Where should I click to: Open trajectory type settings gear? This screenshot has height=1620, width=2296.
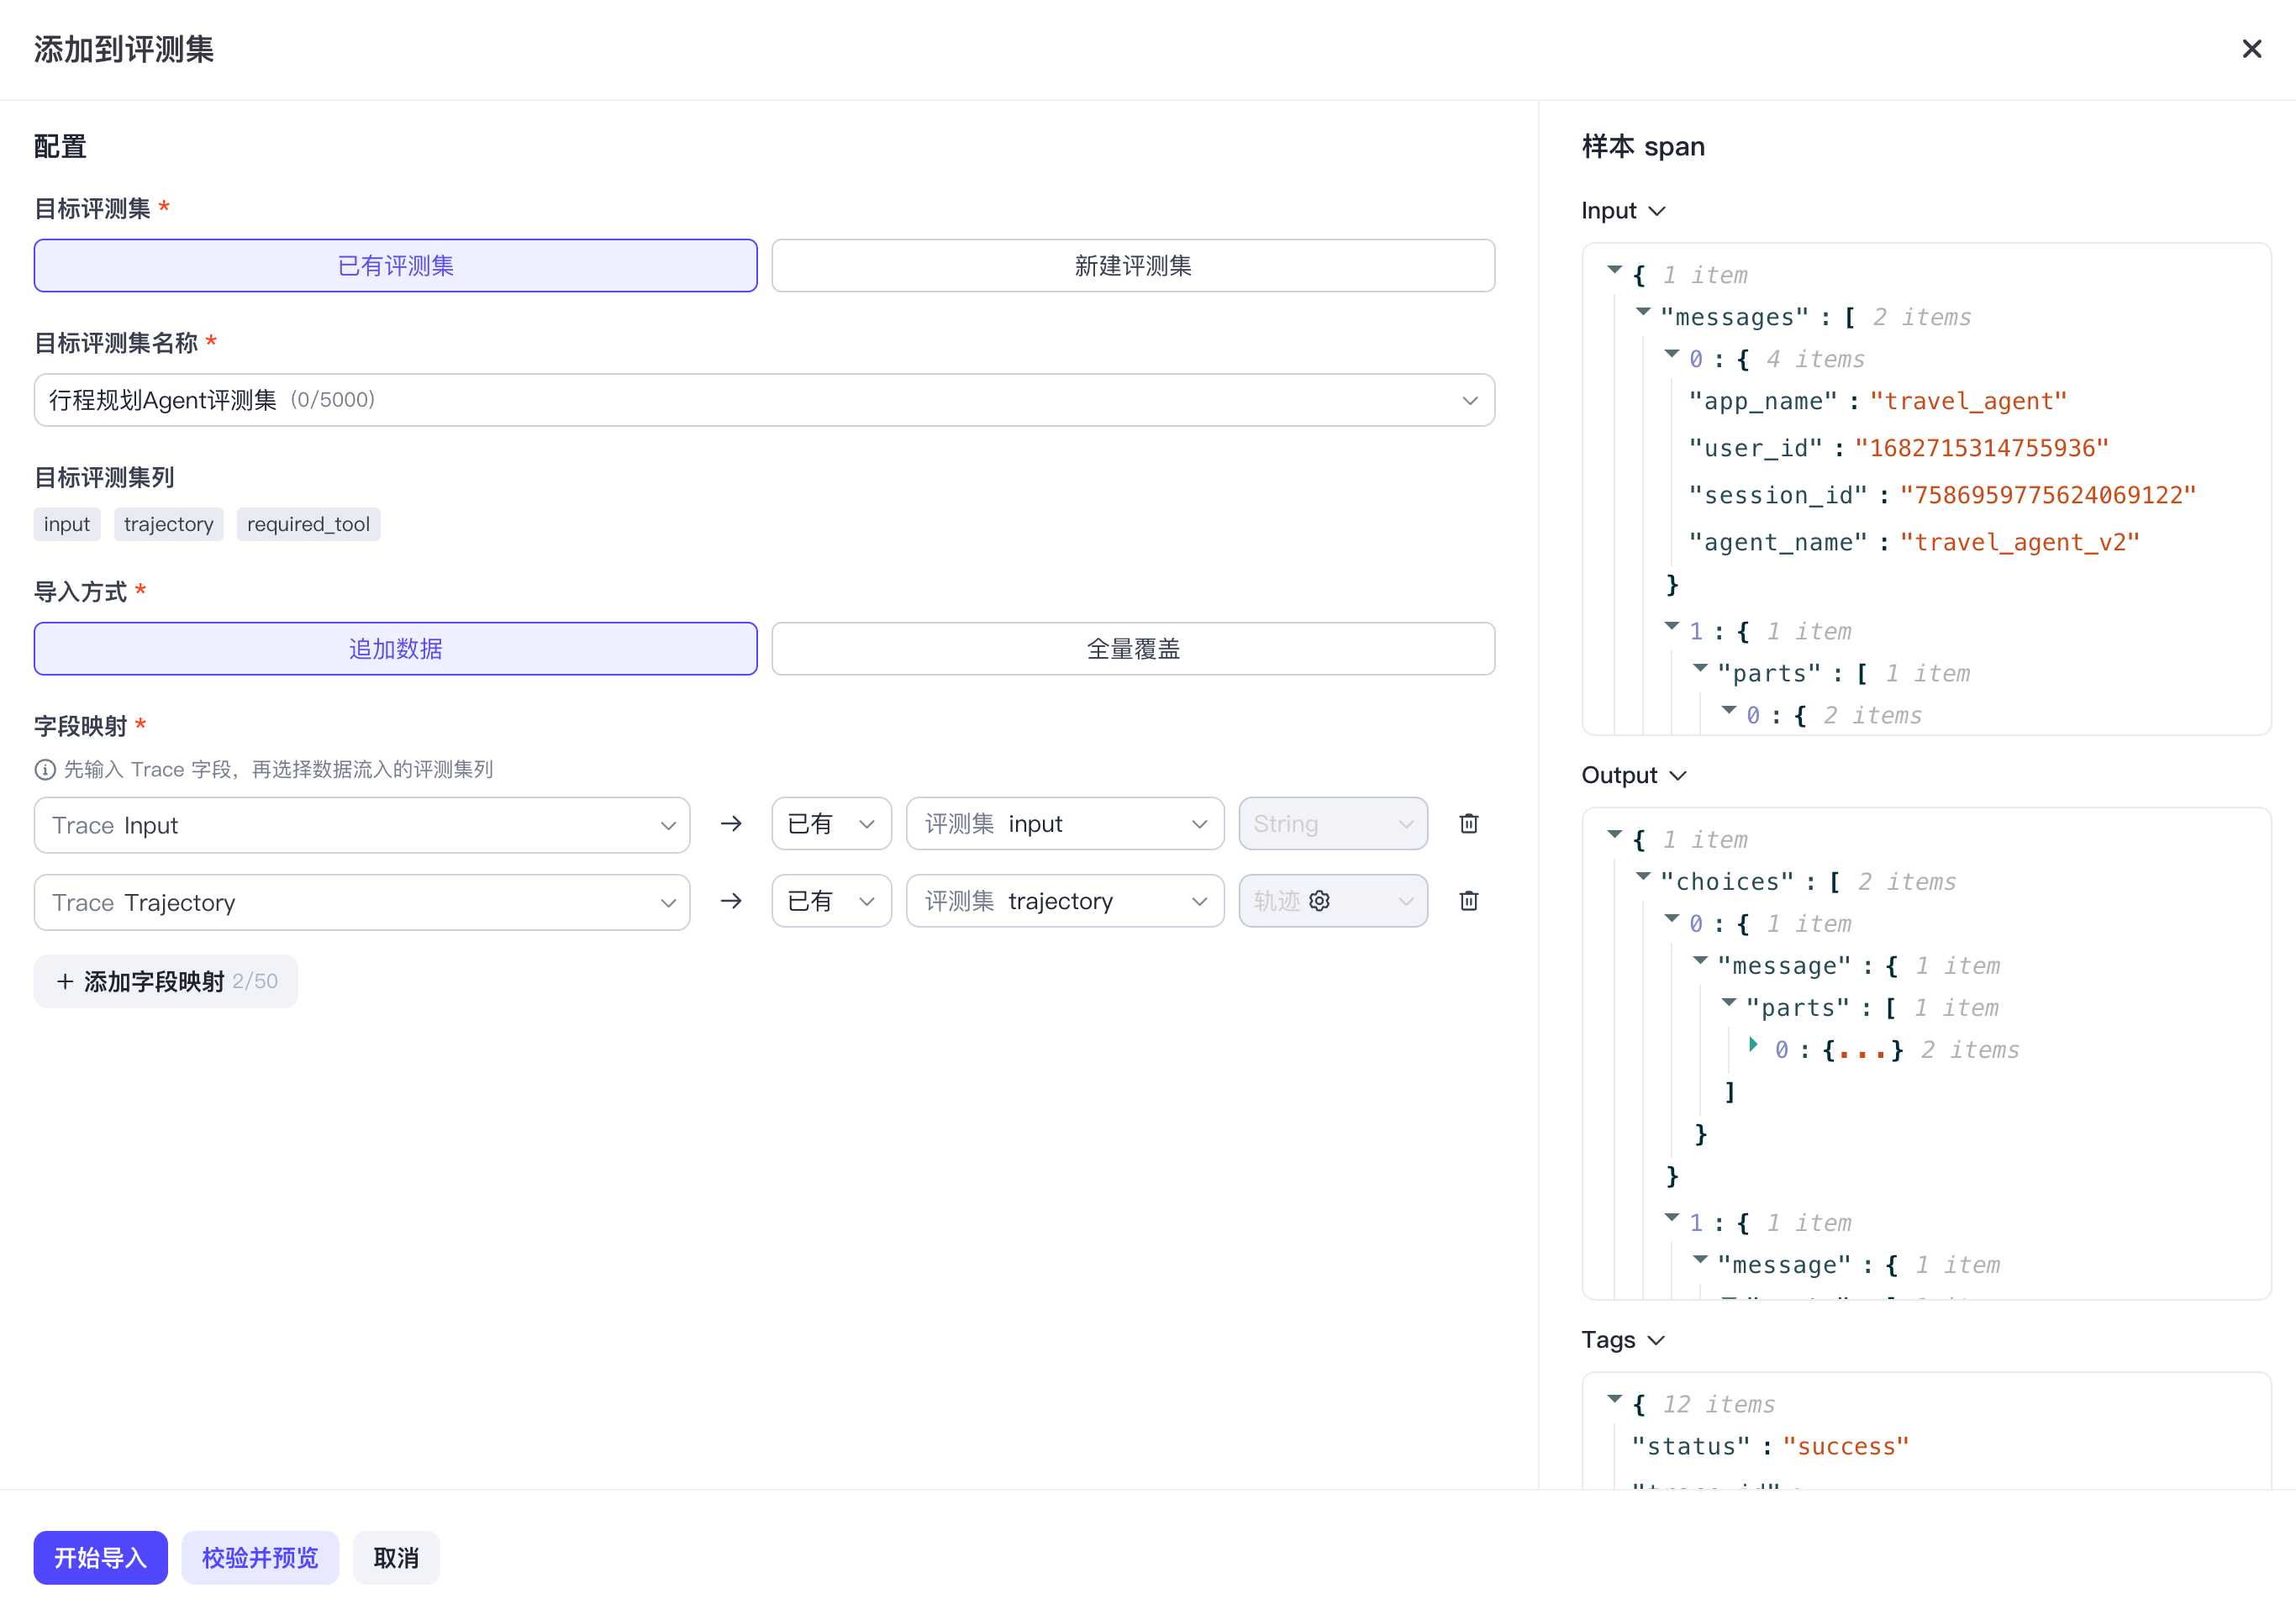tap(1319, 901)
